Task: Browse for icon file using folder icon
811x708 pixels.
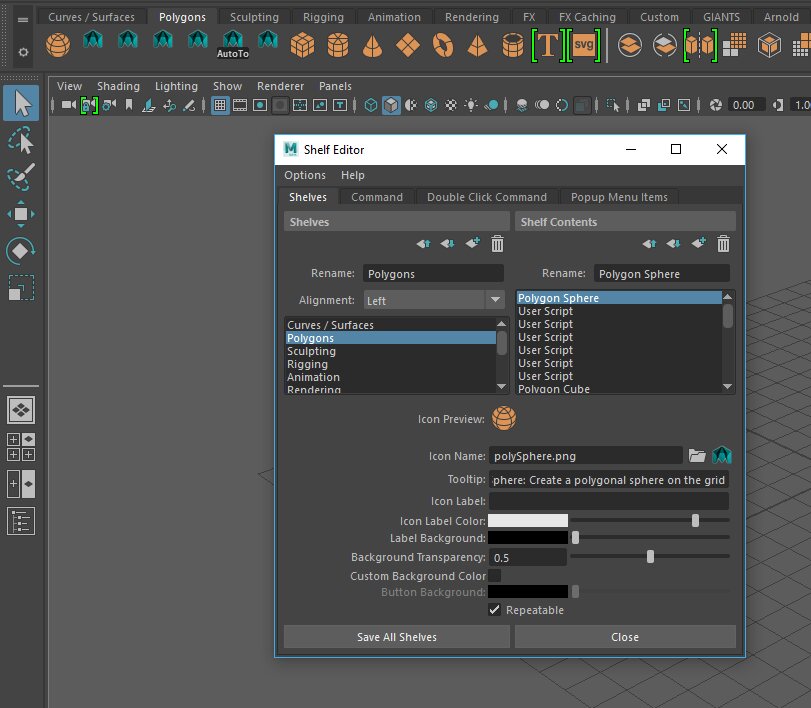Action: [697, 456]
